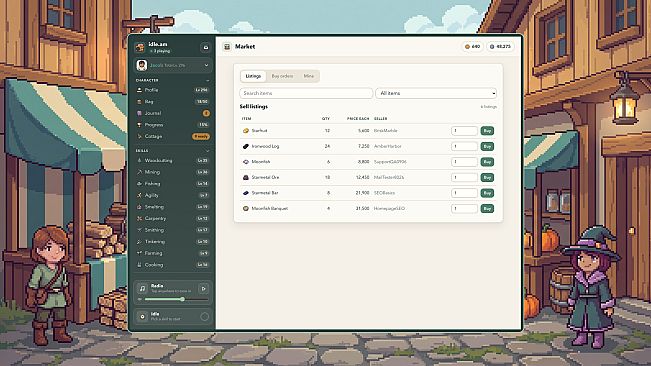Viewport: 651px width, 366px height.
Task: Open the Bag inventory icon
Action: 140,101
